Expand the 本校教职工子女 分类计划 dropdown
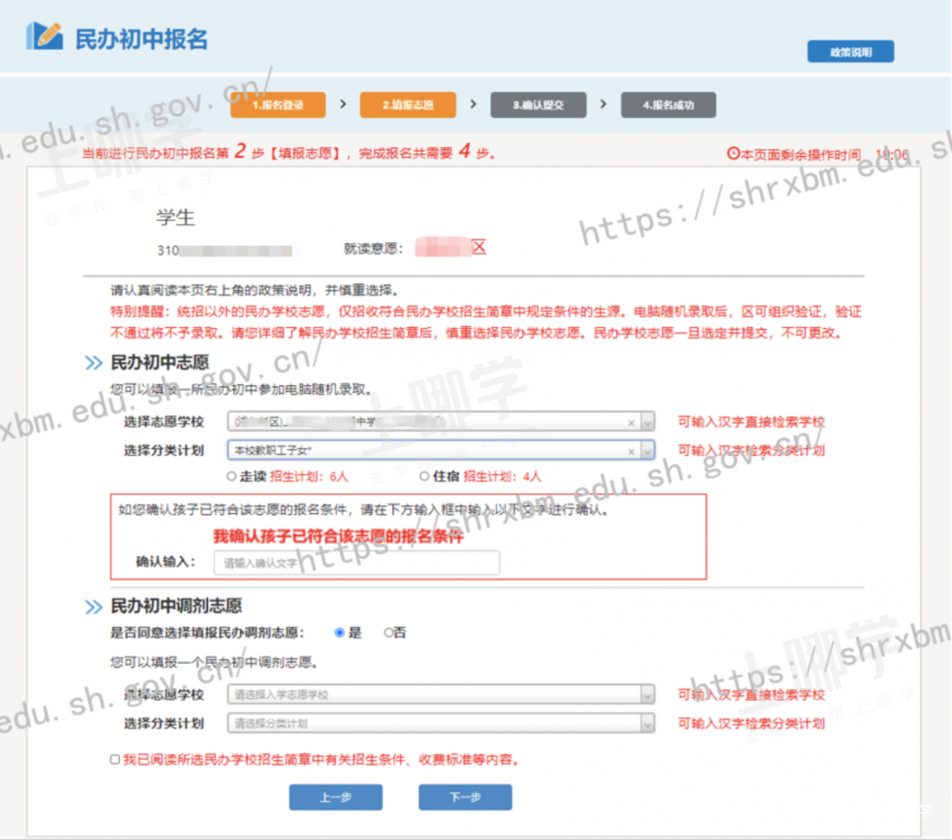Screen dimensions: 952x840 647,451
